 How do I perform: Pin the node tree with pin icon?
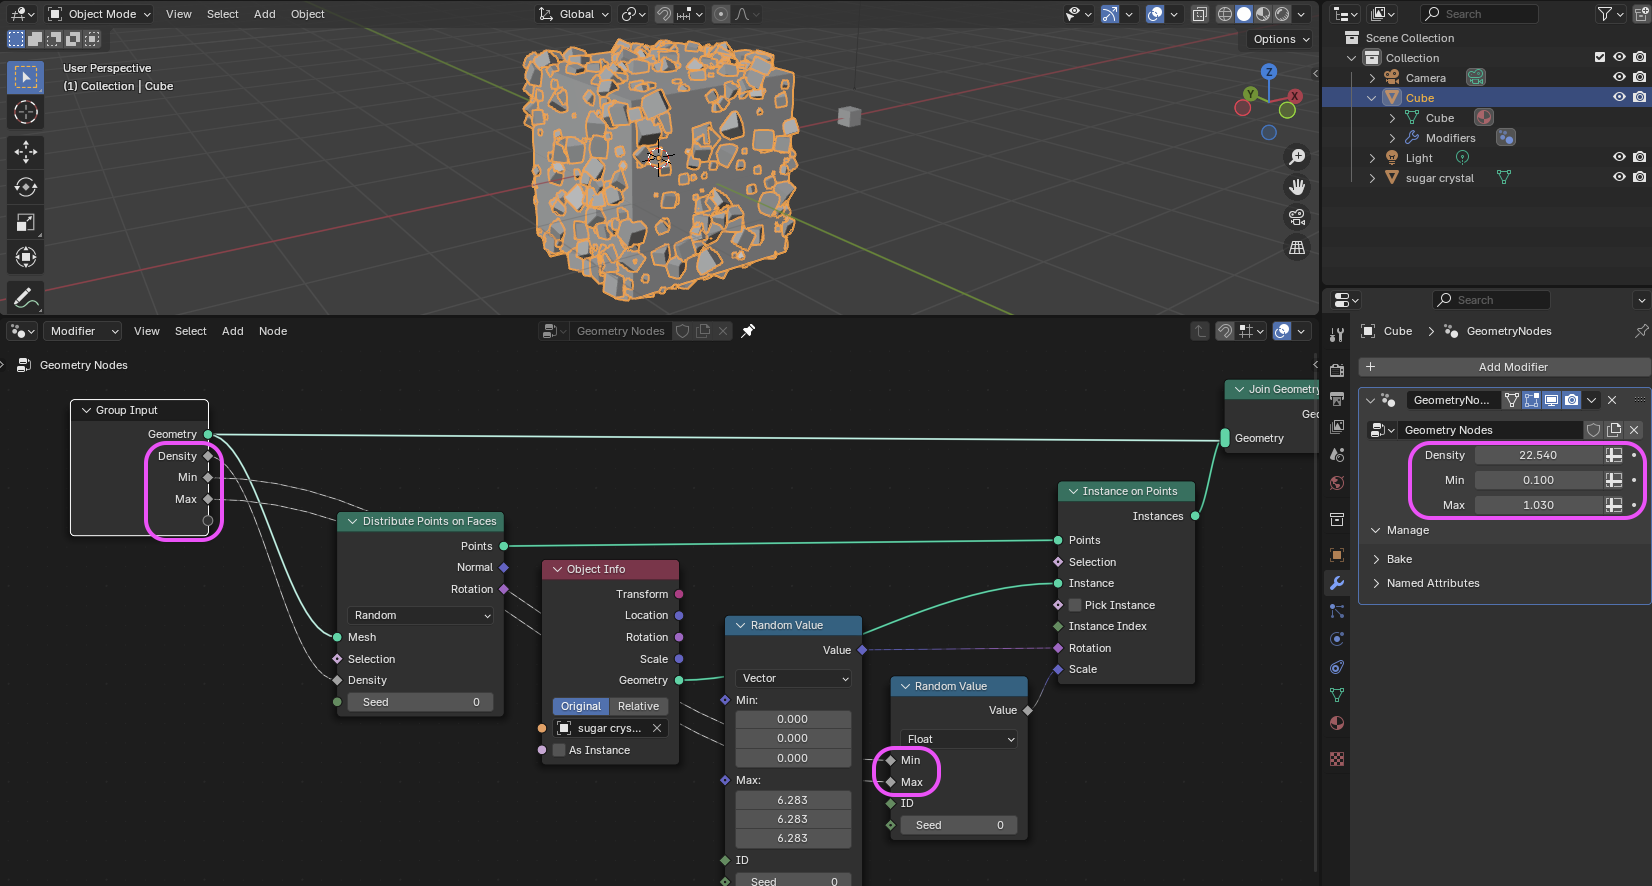[x=748, y=331]
